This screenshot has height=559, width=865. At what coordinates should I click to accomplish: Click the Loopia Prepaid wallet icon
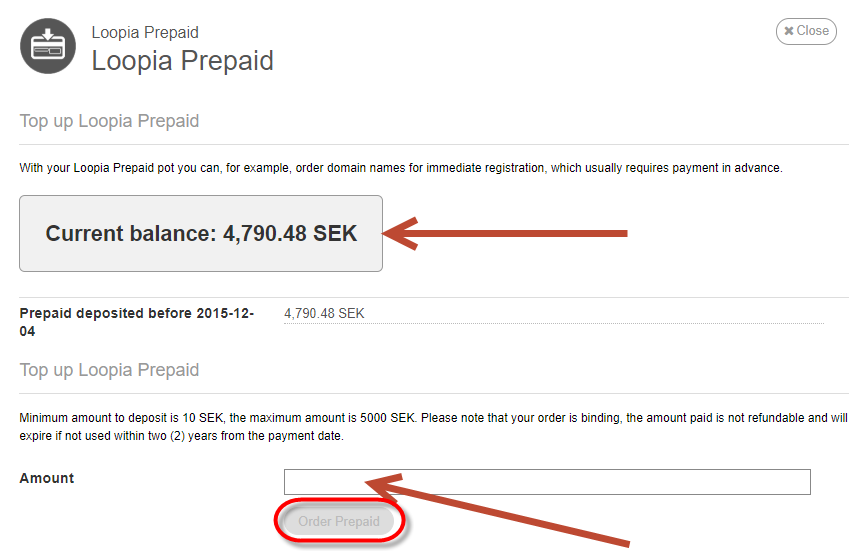[48, 46]
